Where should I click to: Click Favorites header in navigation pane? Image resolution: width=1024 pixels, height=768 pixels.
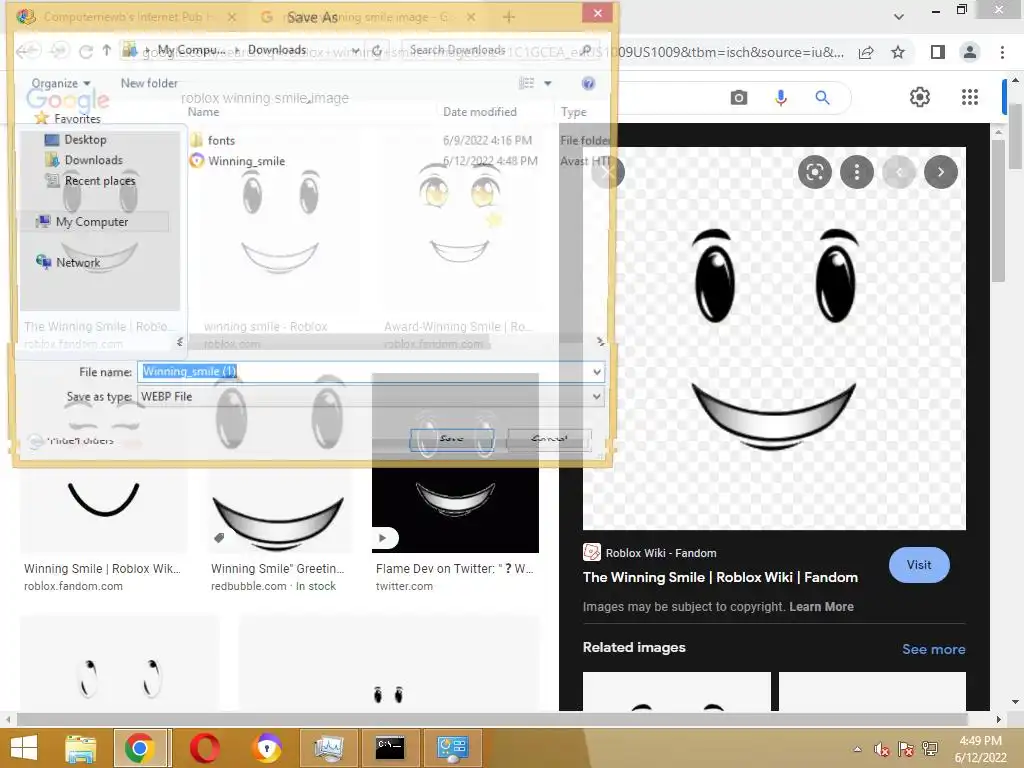77,119
